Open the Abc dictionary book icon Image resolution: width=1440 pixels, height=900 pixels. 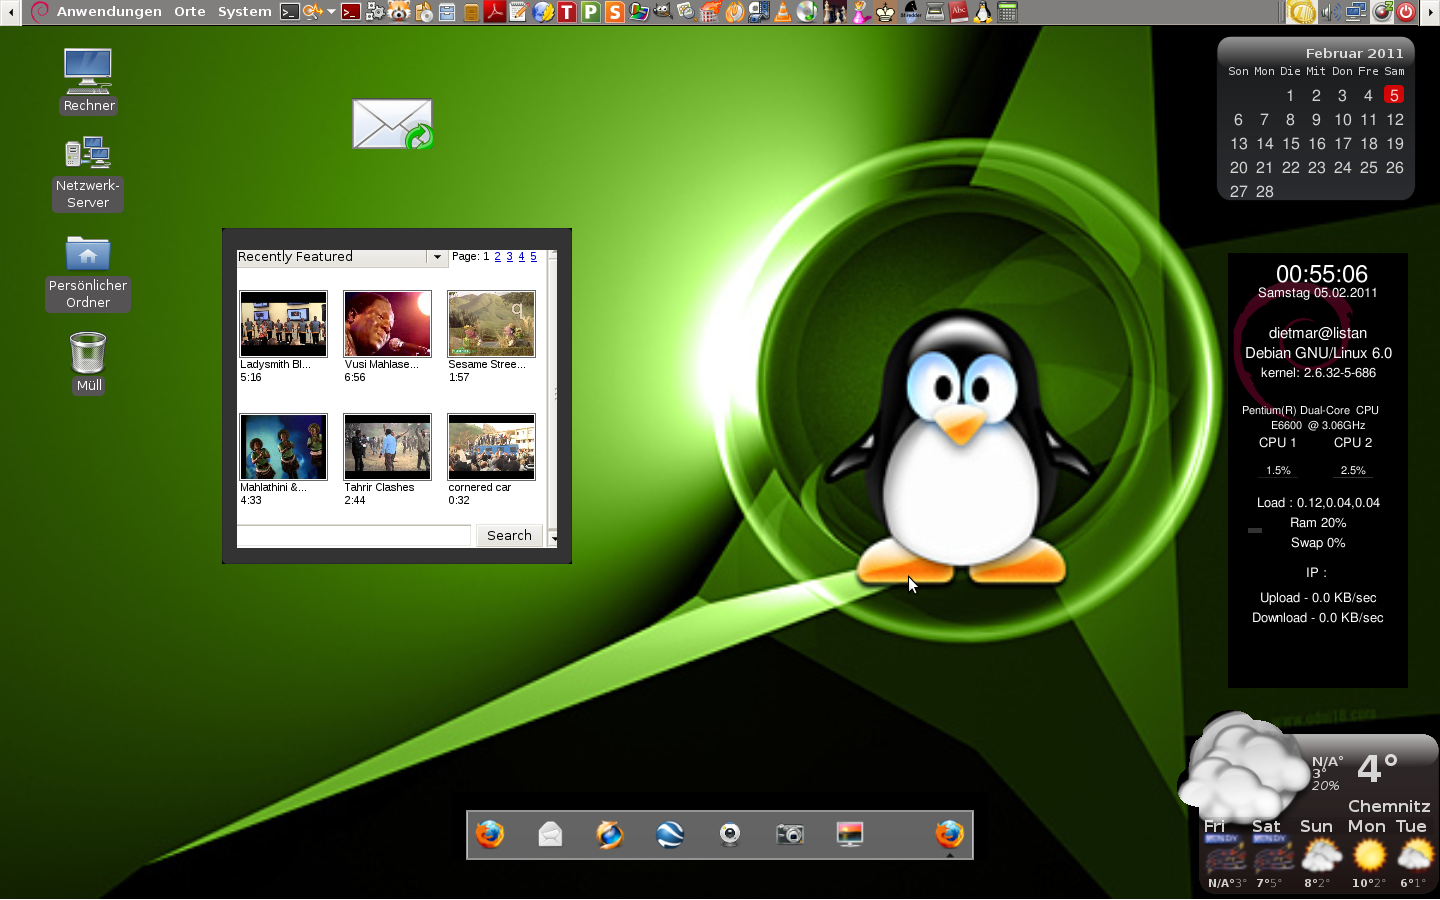pyautogui.click(x=959, y=12)
